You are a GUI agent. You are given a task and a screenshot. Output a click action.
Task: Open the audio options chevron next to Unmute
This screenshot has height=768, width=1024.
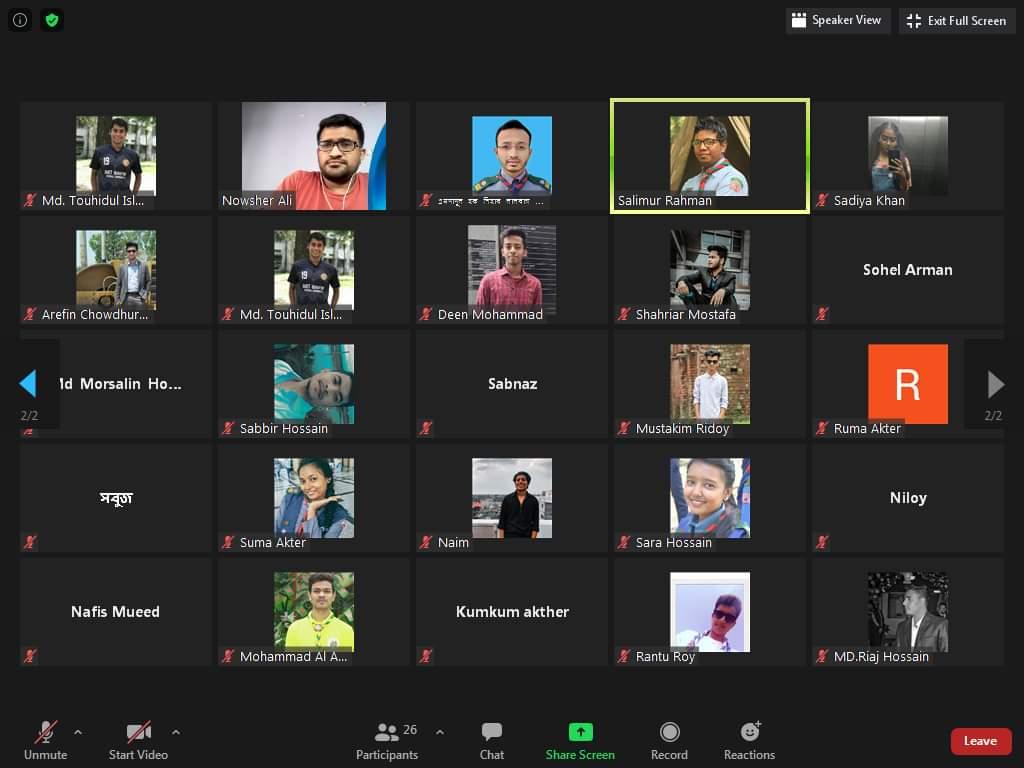coord(78,731)
